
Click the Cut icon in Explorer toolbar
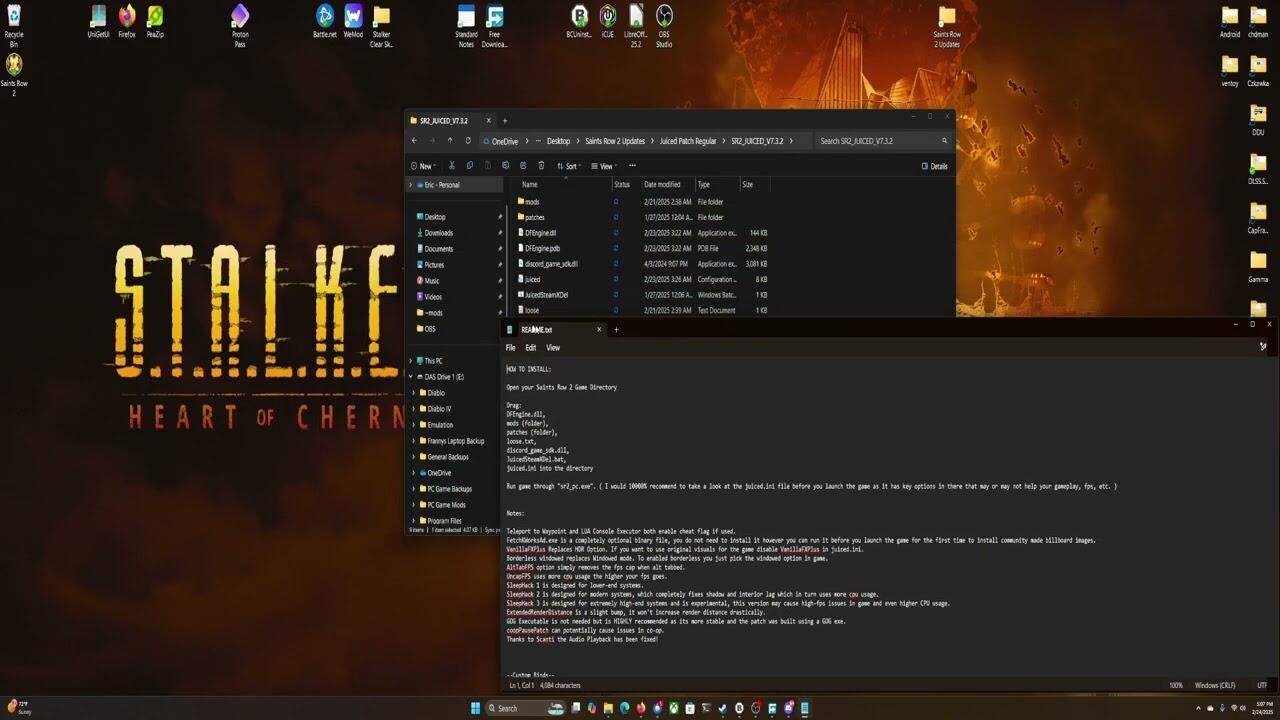click(x=452, y=166)
